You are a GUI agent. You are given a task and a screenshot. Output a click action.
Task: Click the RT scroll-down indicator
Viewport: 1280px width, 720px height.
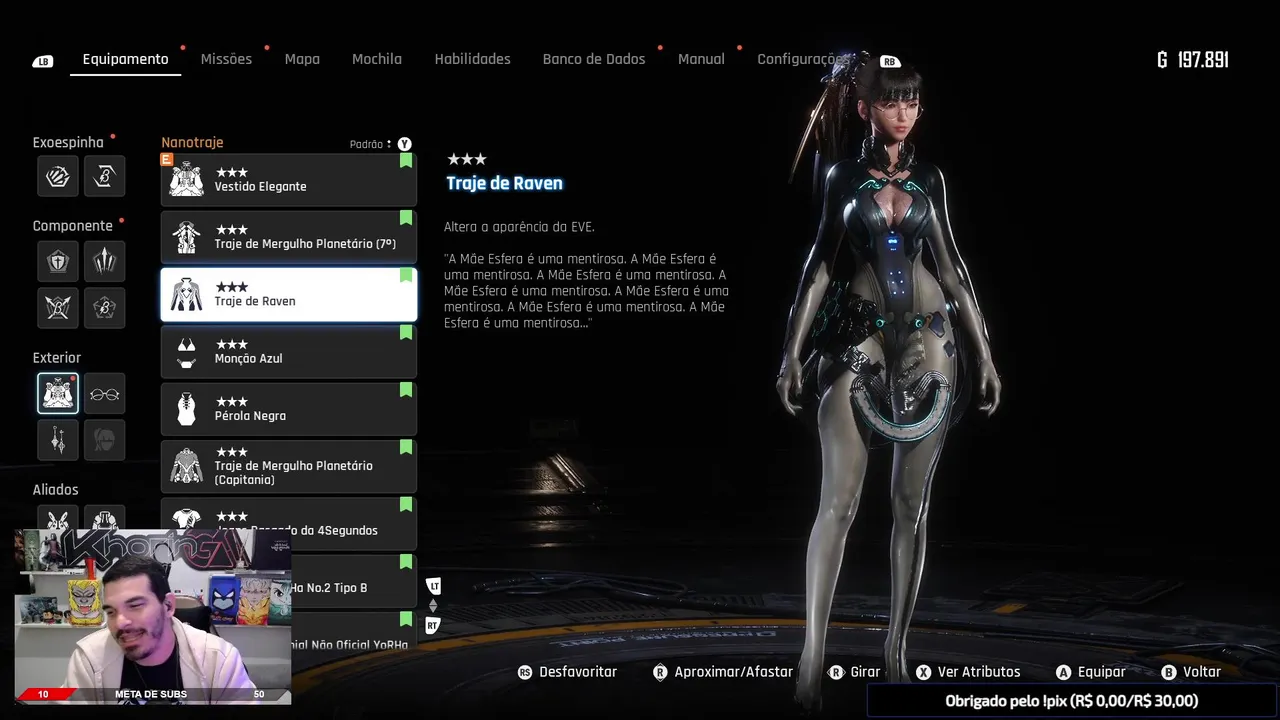pos(433,626)
